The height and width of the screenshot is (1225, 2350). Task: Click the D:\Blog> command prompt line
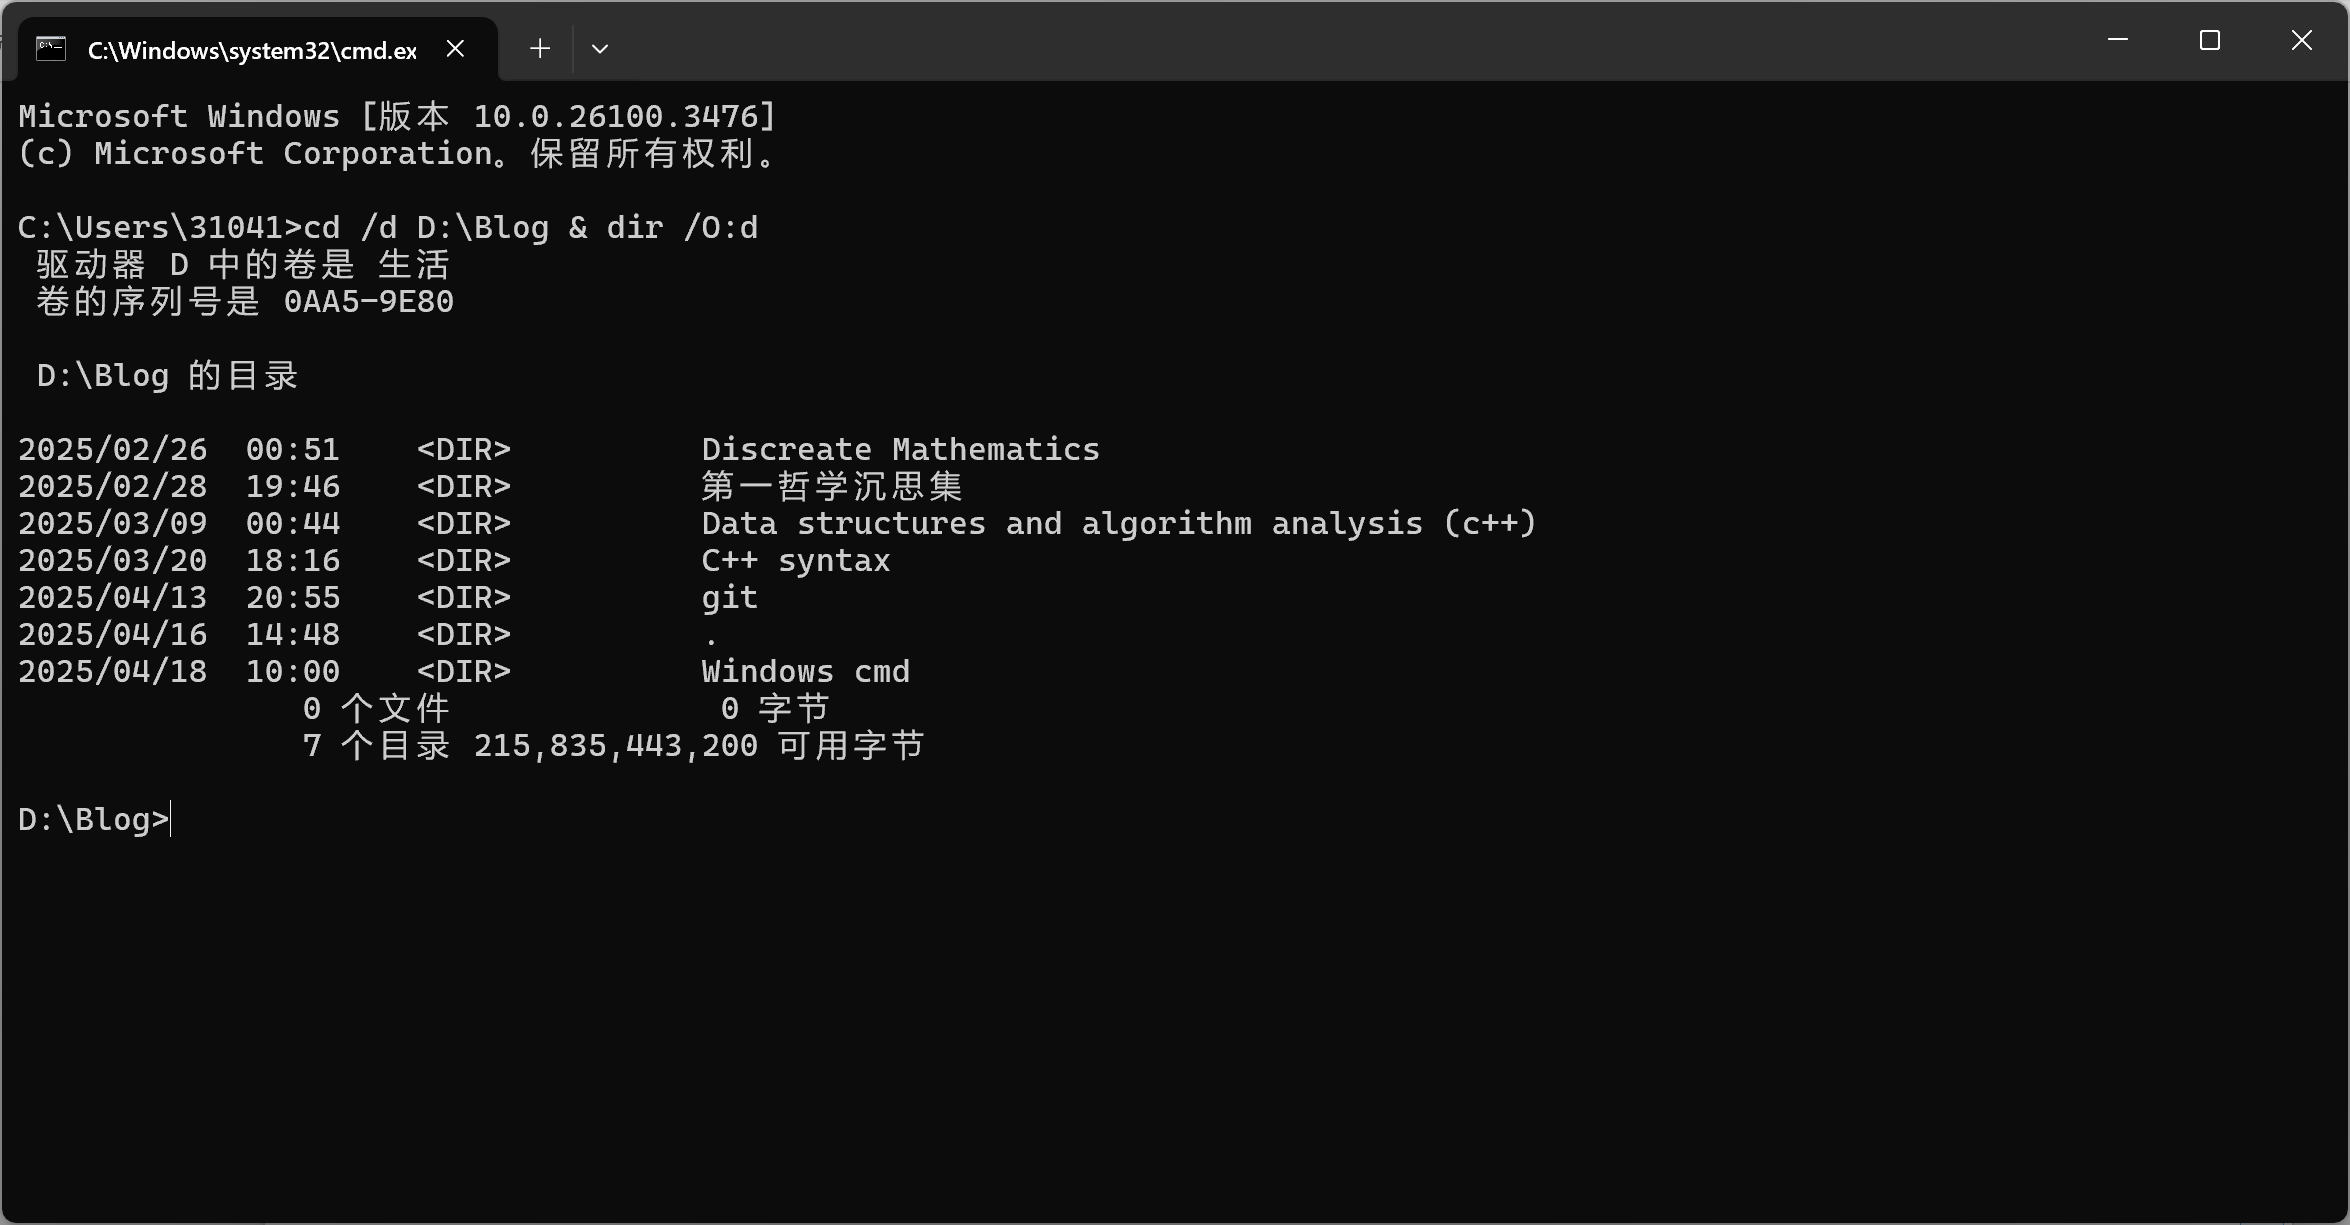click(x=94, y=820)
